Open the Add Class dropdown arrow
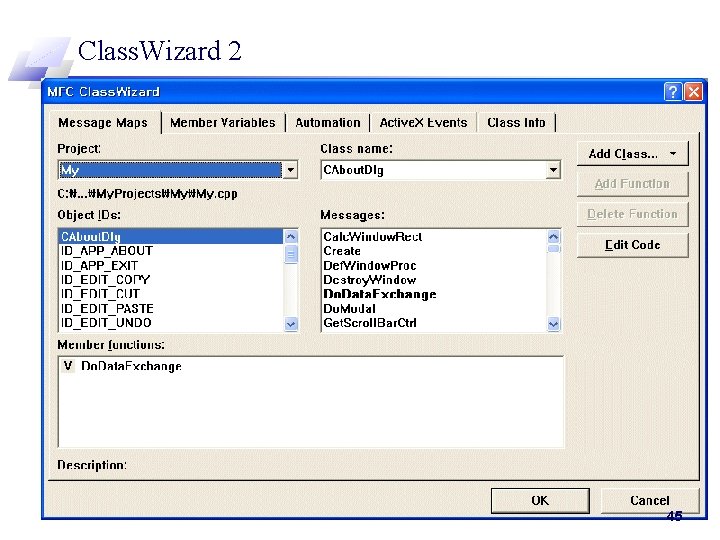Image resolution: width=720 pixels, height=540 pixels. [673, 154]
